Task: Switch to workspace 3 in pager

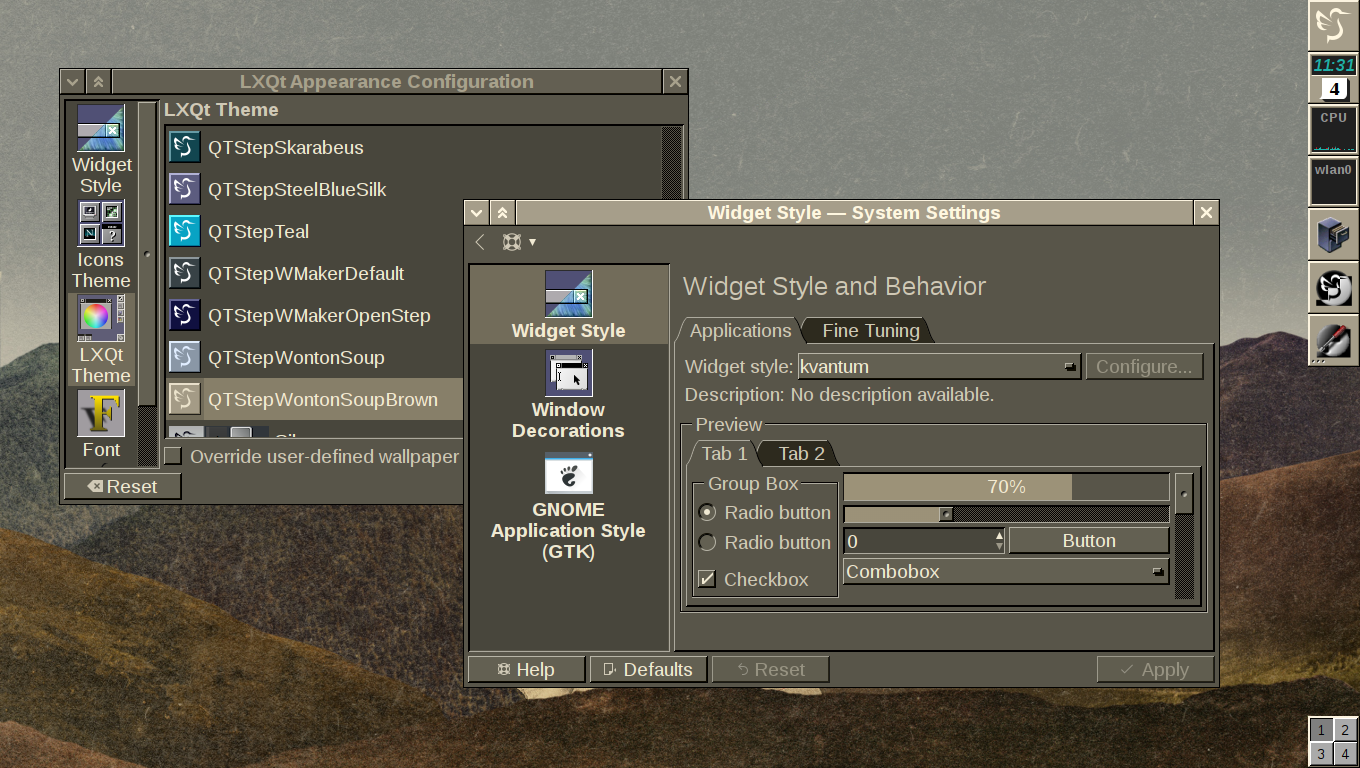Action: [x=1321, y=754]
